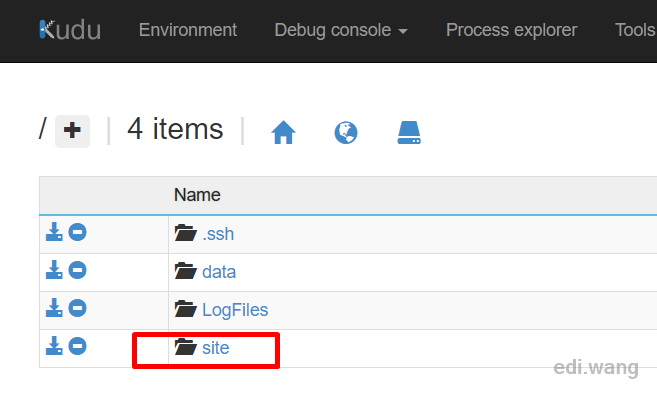Screen dimensions: 657x396
Task: Open the Tools menu
Action: (x=635, y=30)
